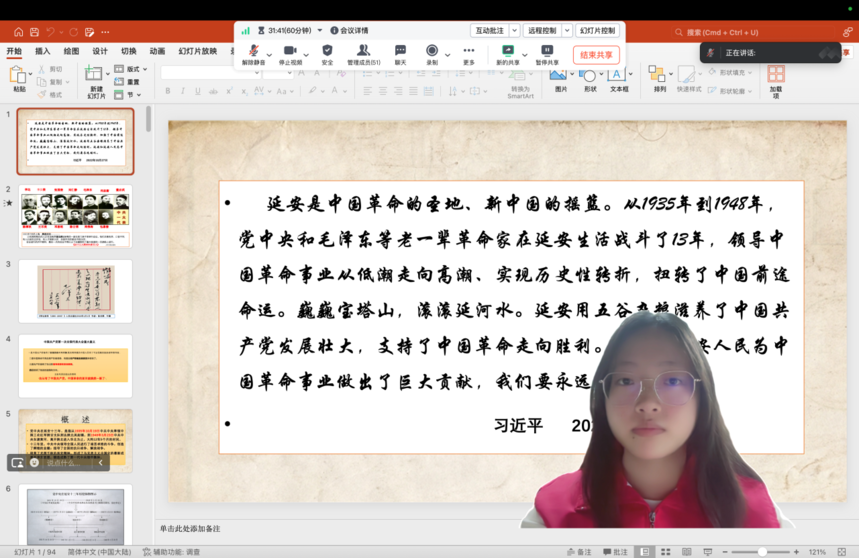The width and height of the screenshot is (859, 558).
Task: Click the 暂停共享 pause sharing icon
Action: coord(547,51)
